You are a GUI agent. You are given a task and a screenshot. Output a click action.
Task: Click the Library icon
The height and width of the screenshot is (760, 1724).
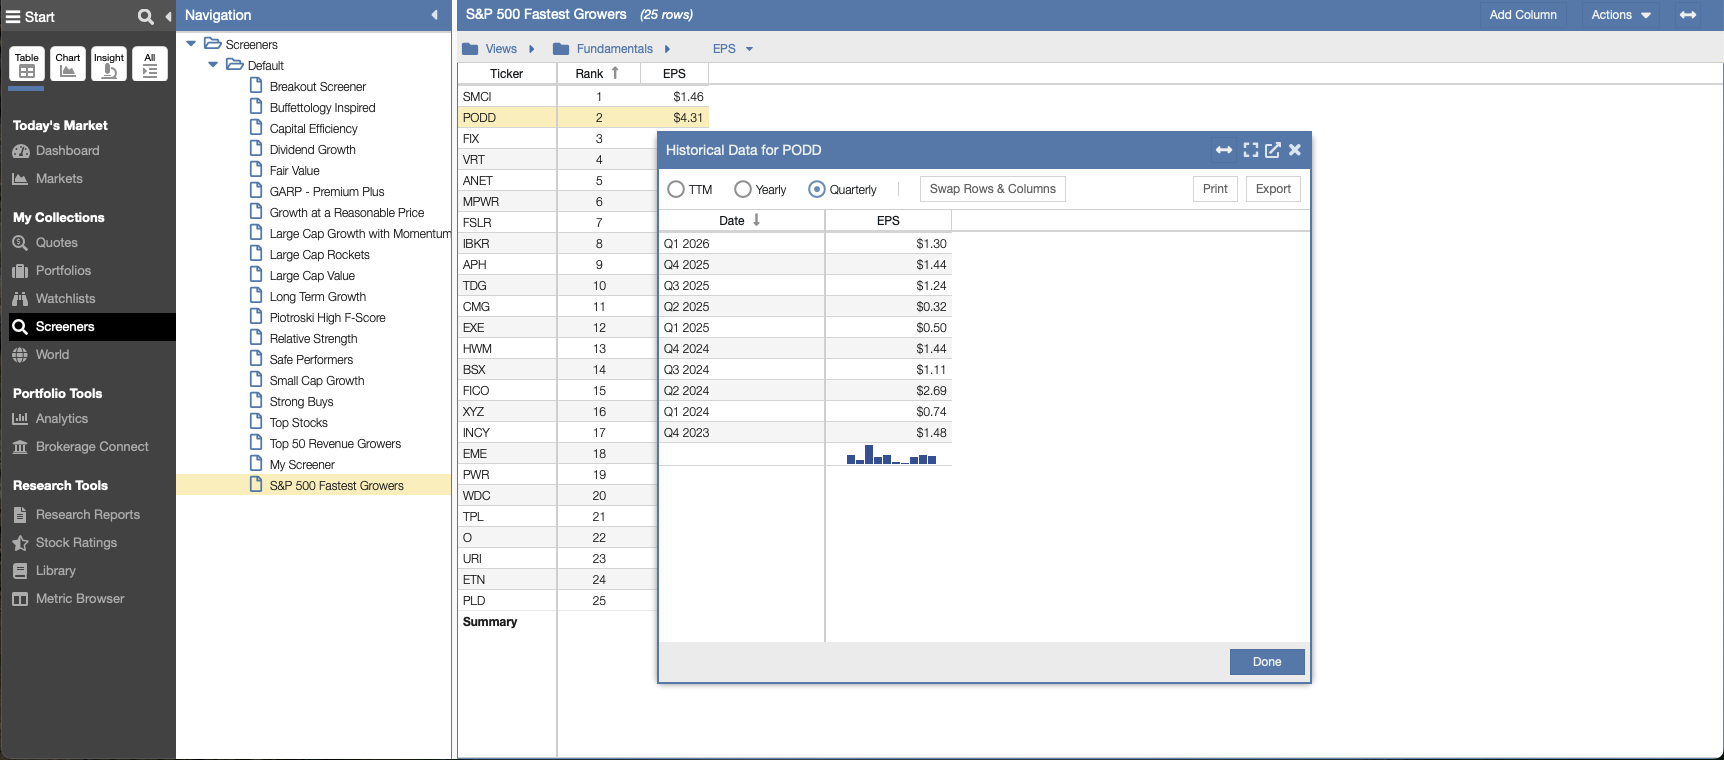tap(20, 571)
